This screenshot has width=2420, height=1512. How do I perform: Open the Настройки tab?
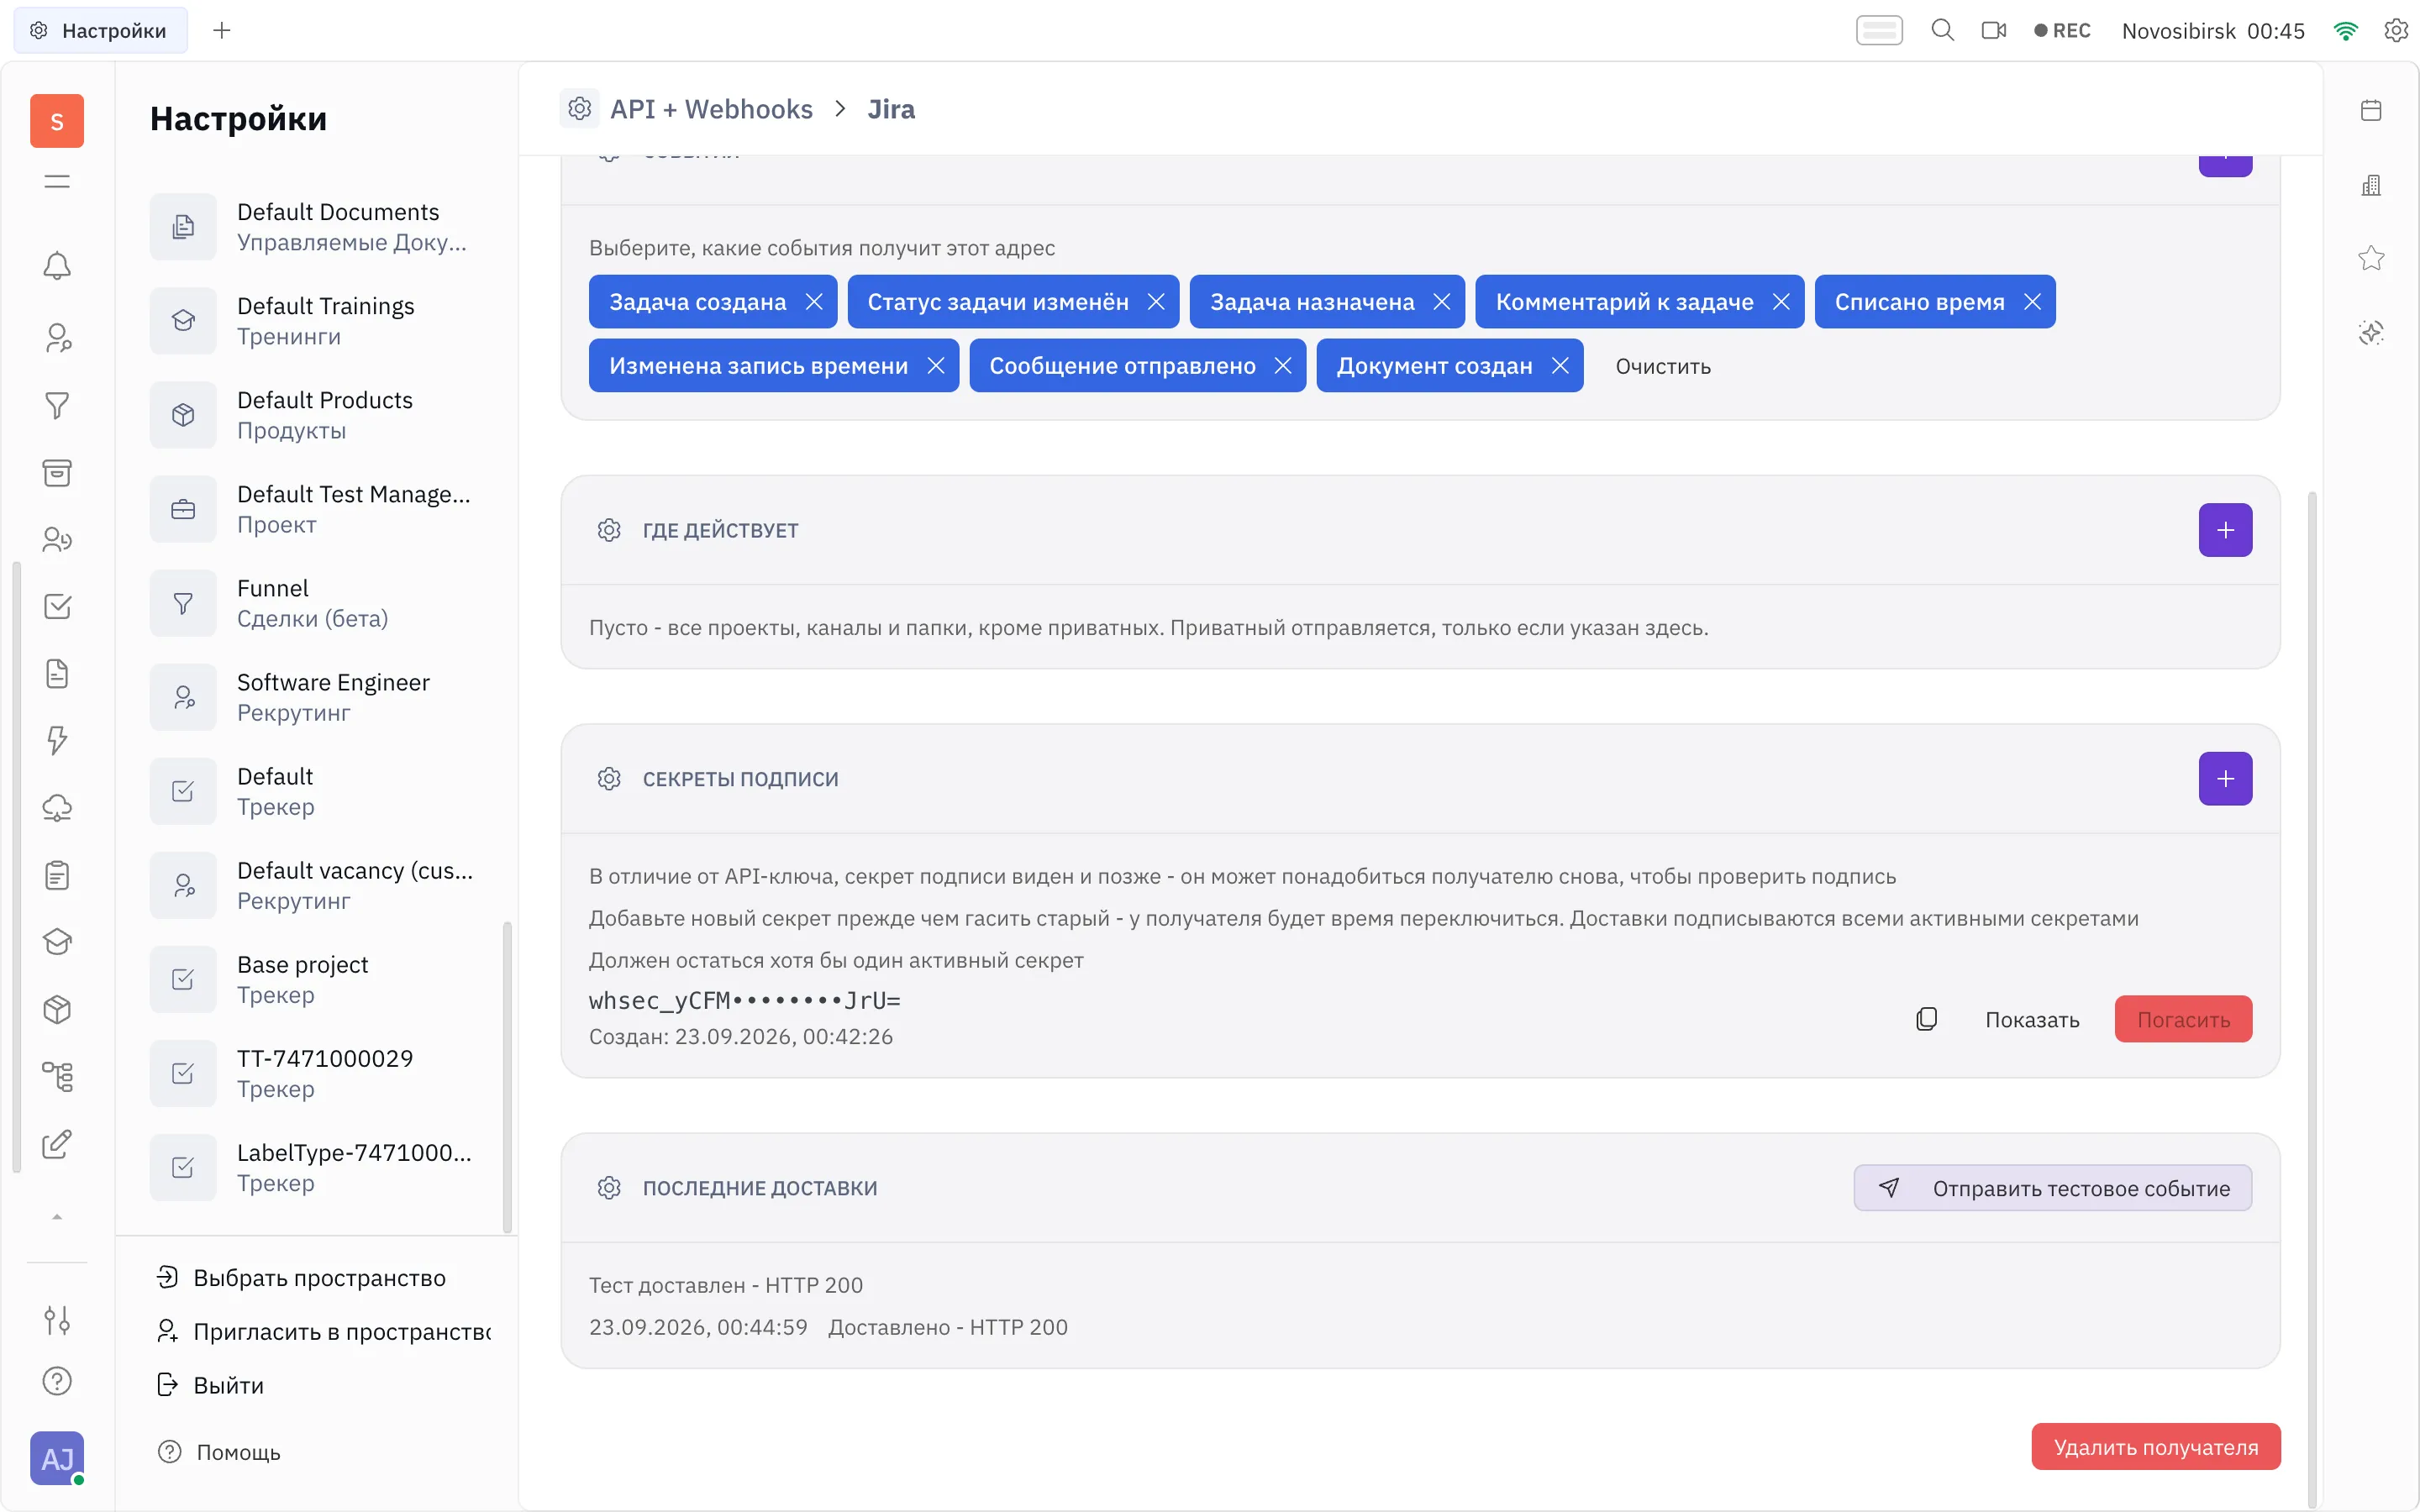(x=100, y=30)
